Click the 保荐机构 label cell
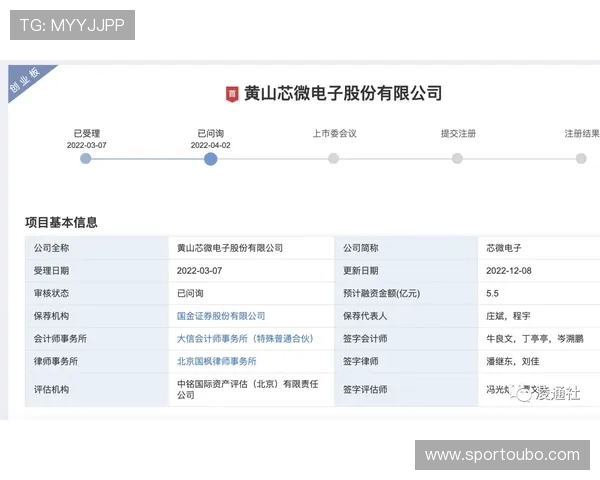600x480 pixels. (97, 316)
